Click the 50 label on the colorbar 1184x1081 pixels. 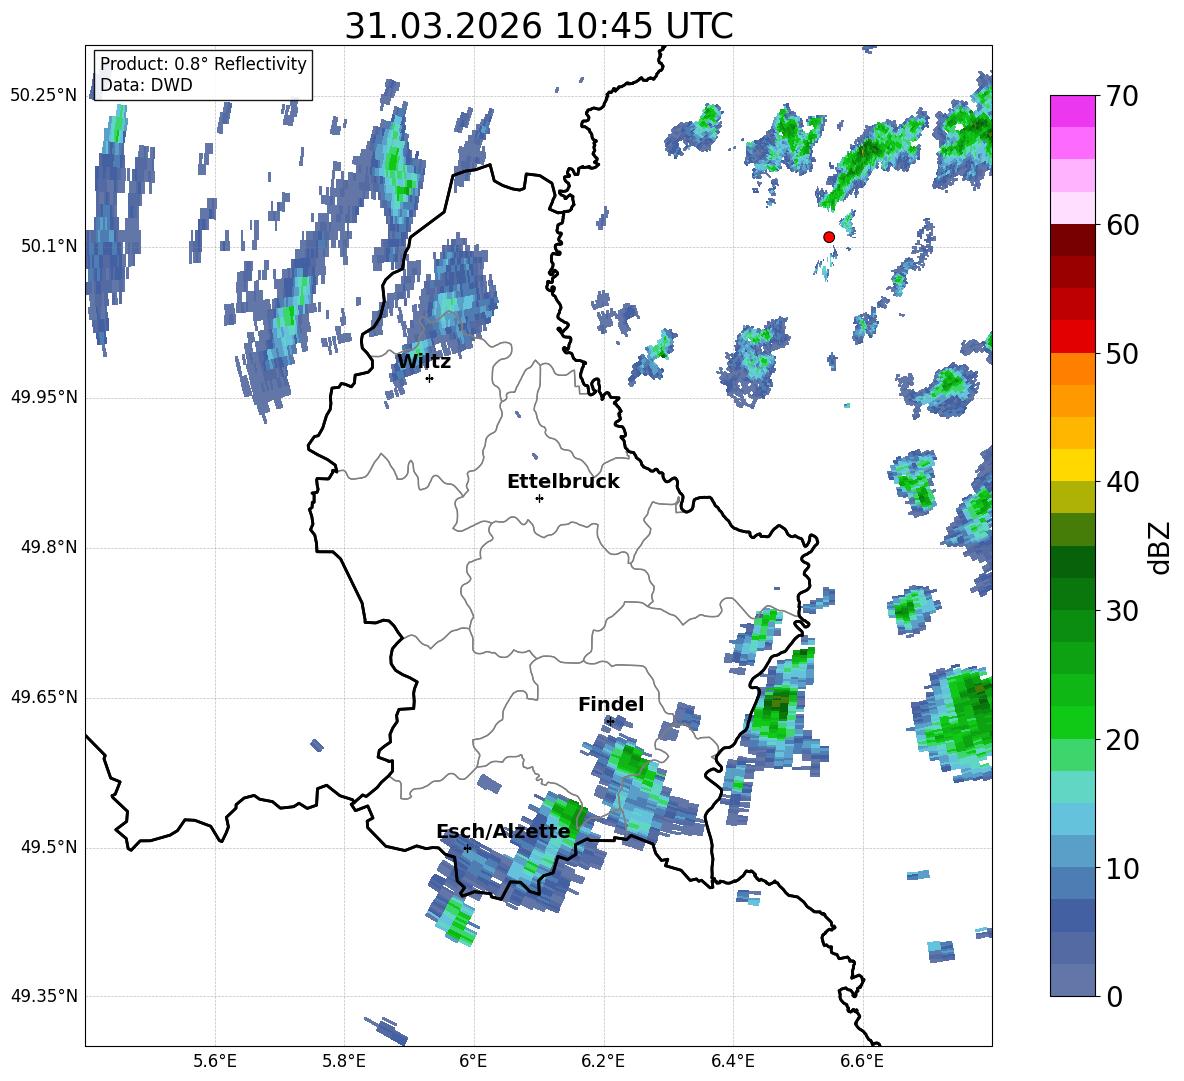pyautogui.click(x=1122, y=353)
